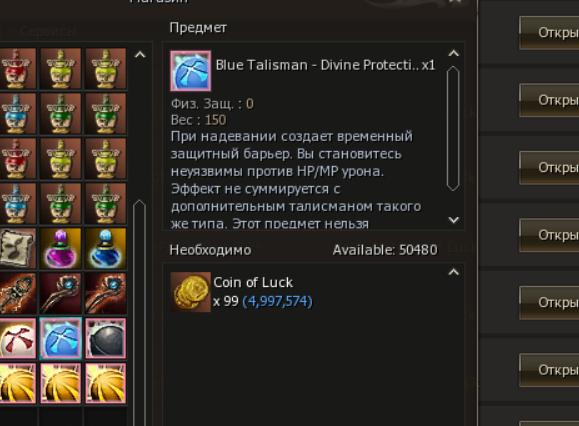Click the description scroll down arrow
The height and width of the screenshot is (426, 579).
point(453,220)
